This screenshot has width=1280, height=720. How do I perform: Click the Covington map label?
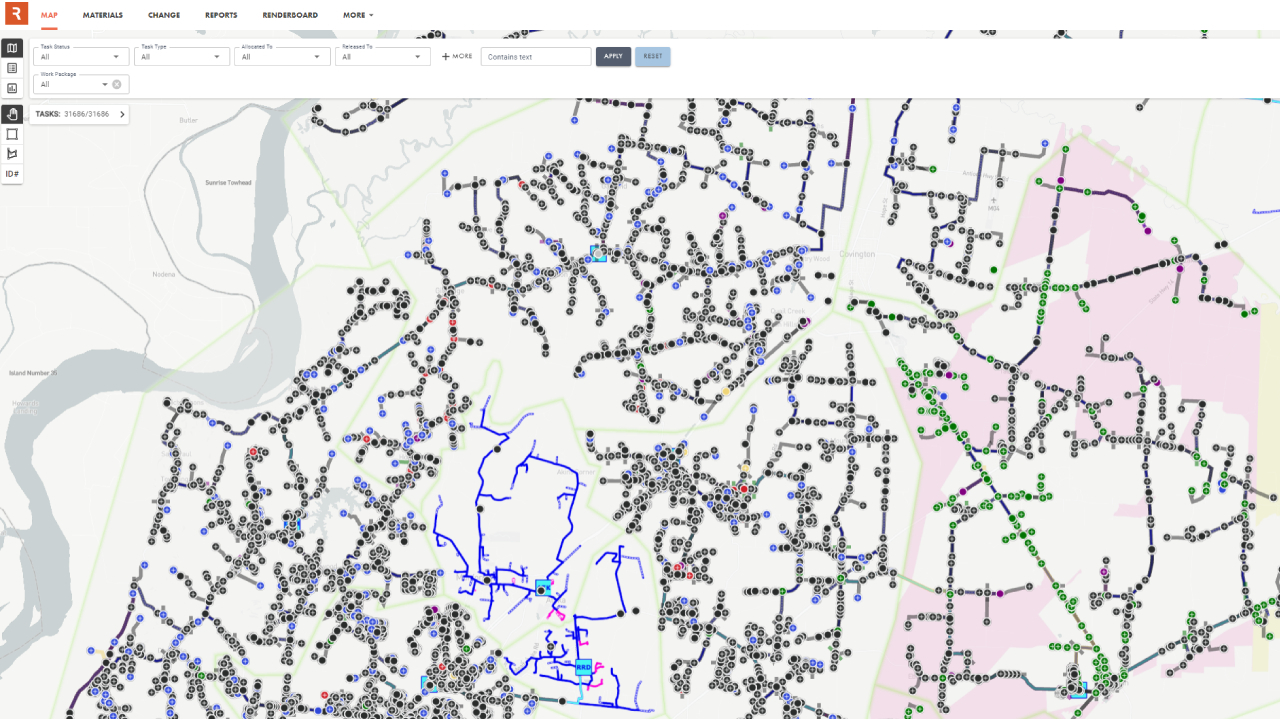pos(857,254)
